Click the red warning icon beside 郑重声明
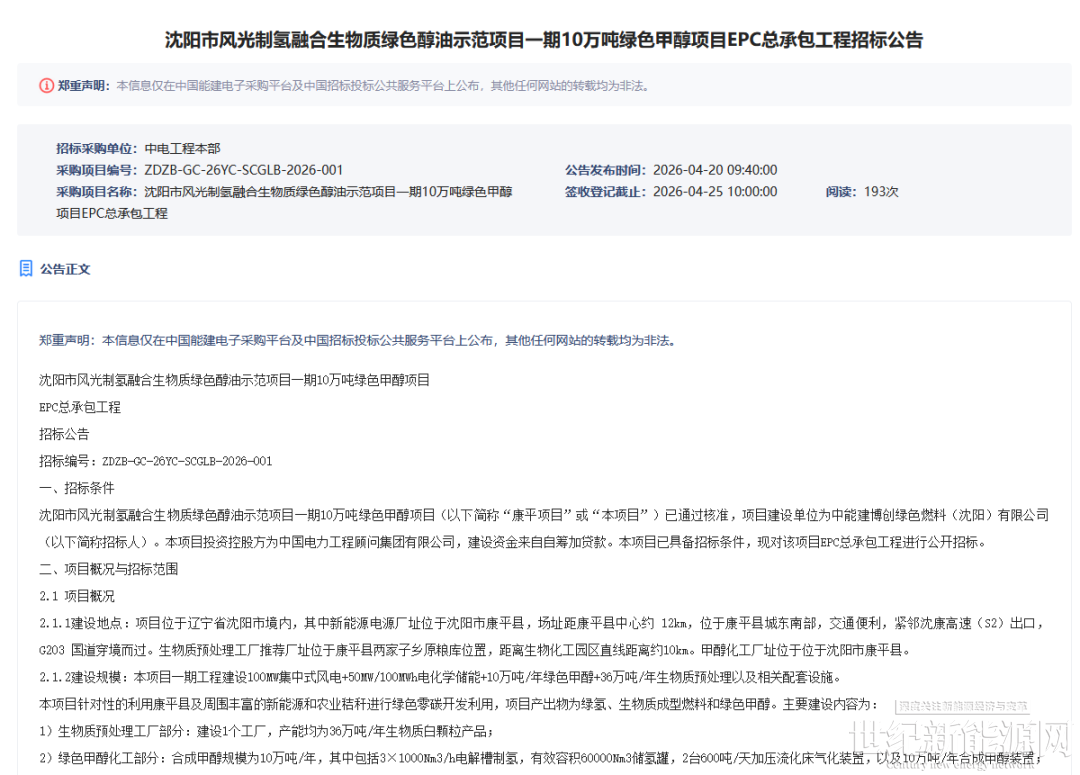Screen dimensions: 1080x775 point(46,86)
